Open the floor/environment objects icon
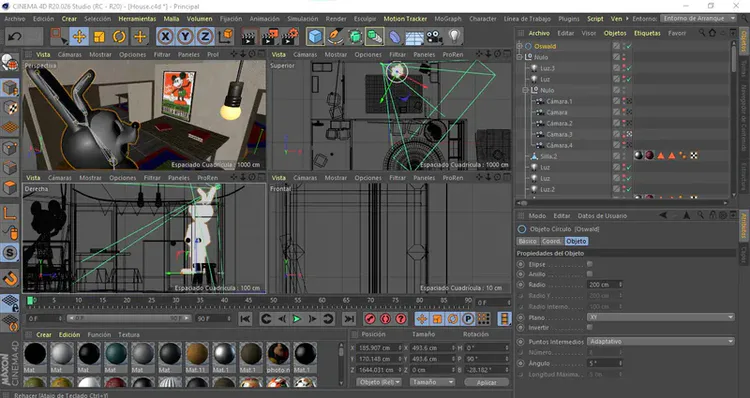This screenshot has width=750, height=398. click(x=414, y=37)
